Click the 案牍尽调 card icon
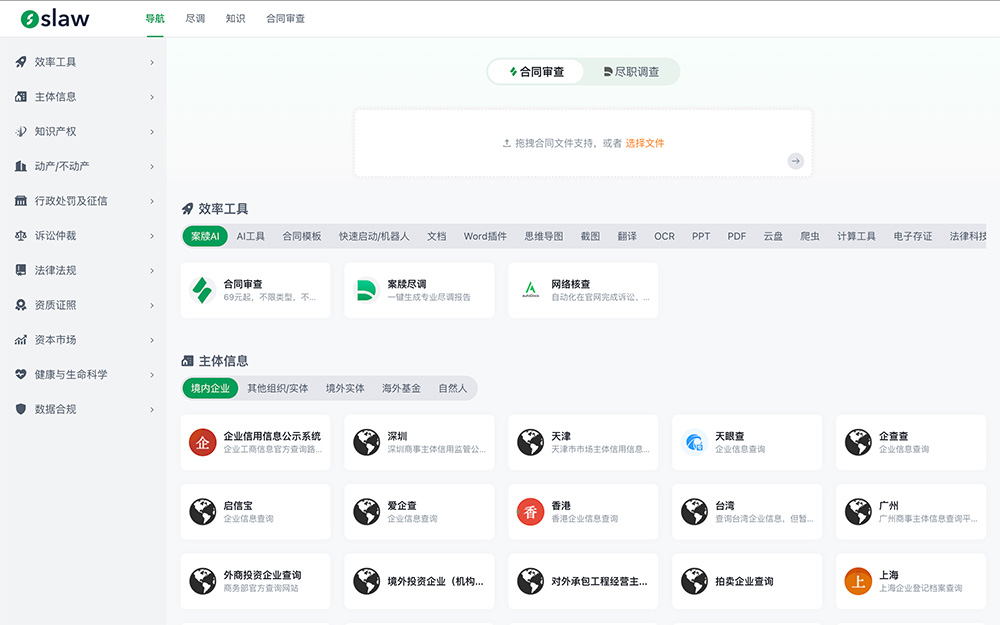Viewport: 1000px width, 625px height. [x=367, y=290]
